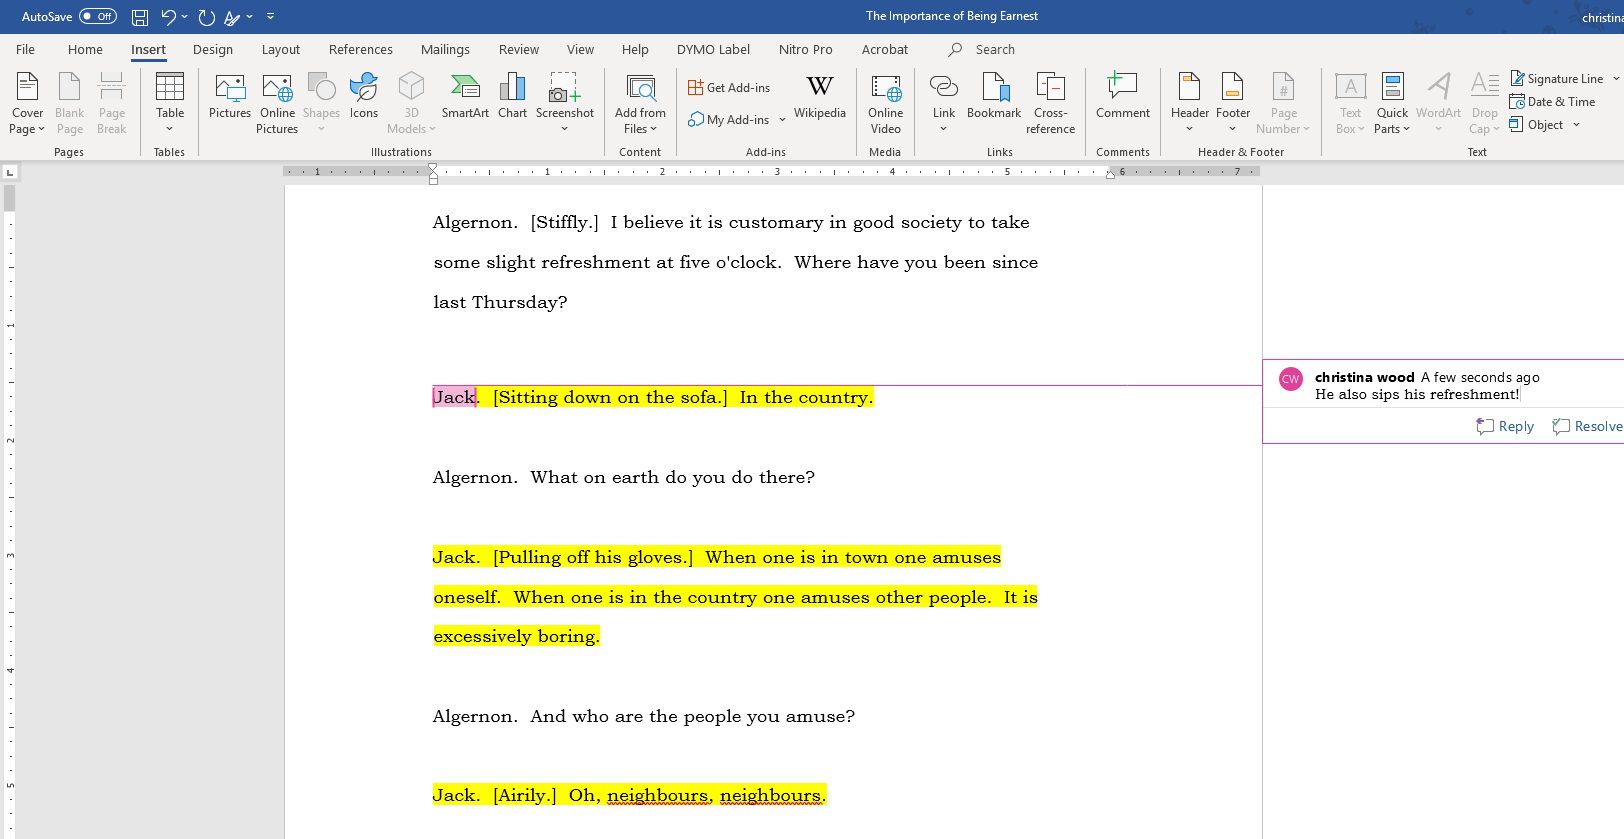Viewport: 1624px width, 839px height.
Task: Click the comment text 'He also sips his refreshment!'
Action: tap(1417, 394)
